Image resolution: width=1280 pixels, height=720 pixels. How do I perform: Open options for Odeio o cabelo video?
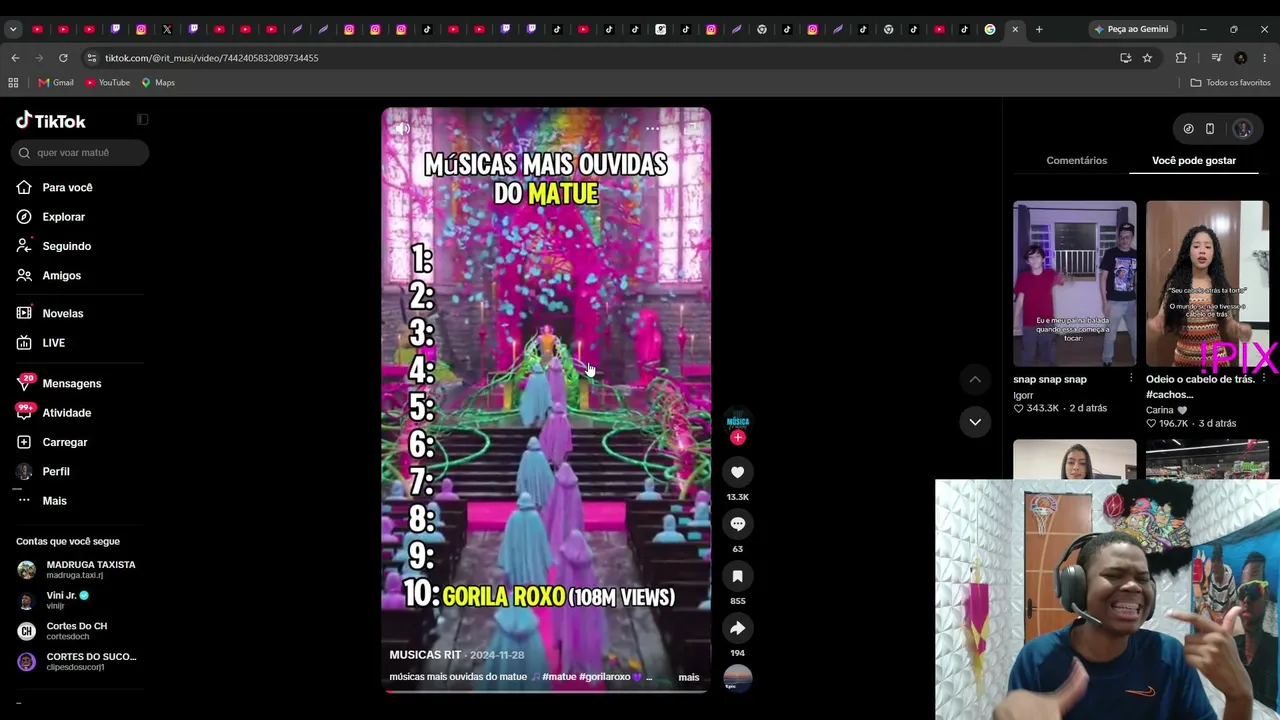1263,379
